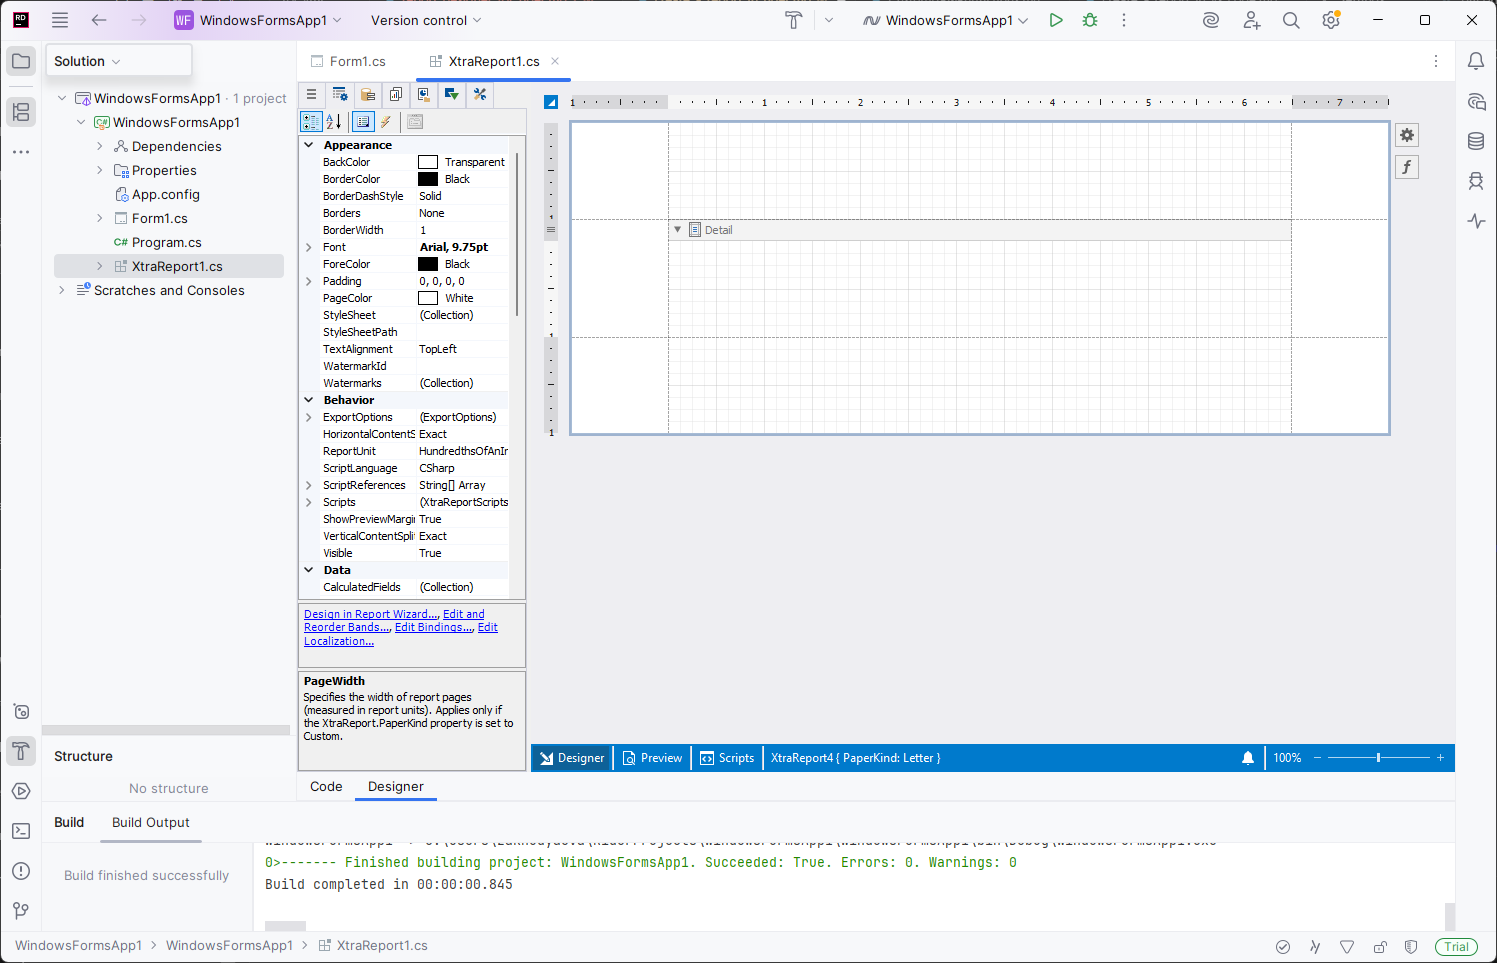
Task: Toggle categorized view in property grid
Action: 311,121
